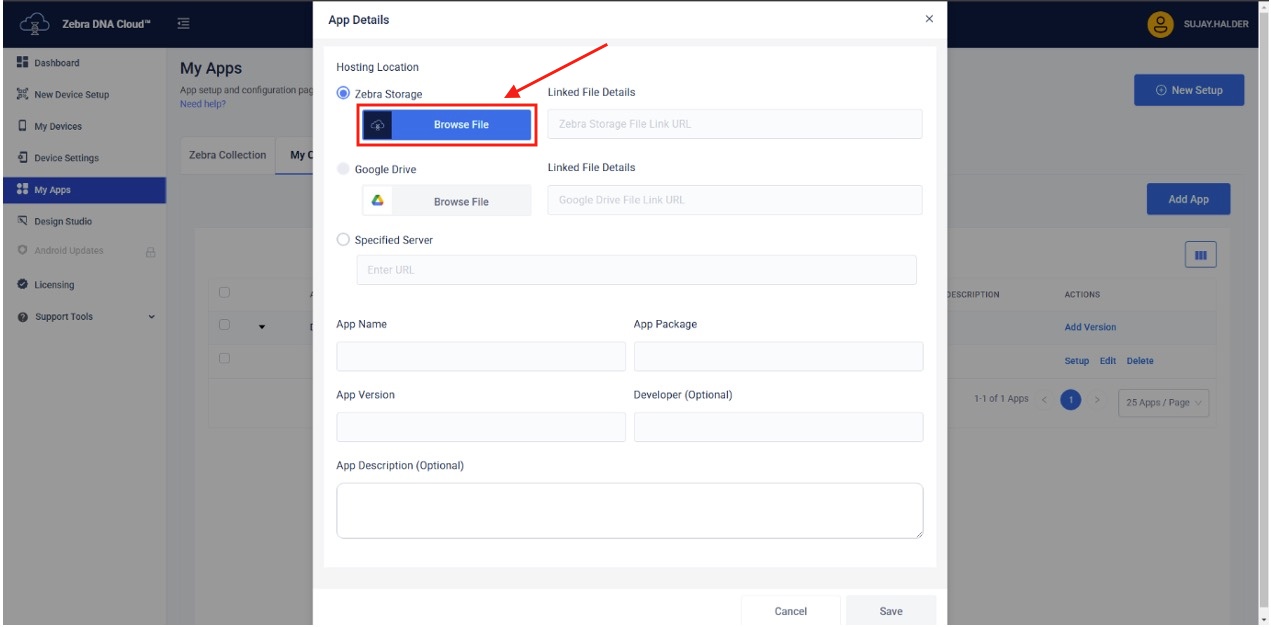Select the Zebra Storage radio button
Viewport: 1271px width, 627px height.
(x=344, y=93)
